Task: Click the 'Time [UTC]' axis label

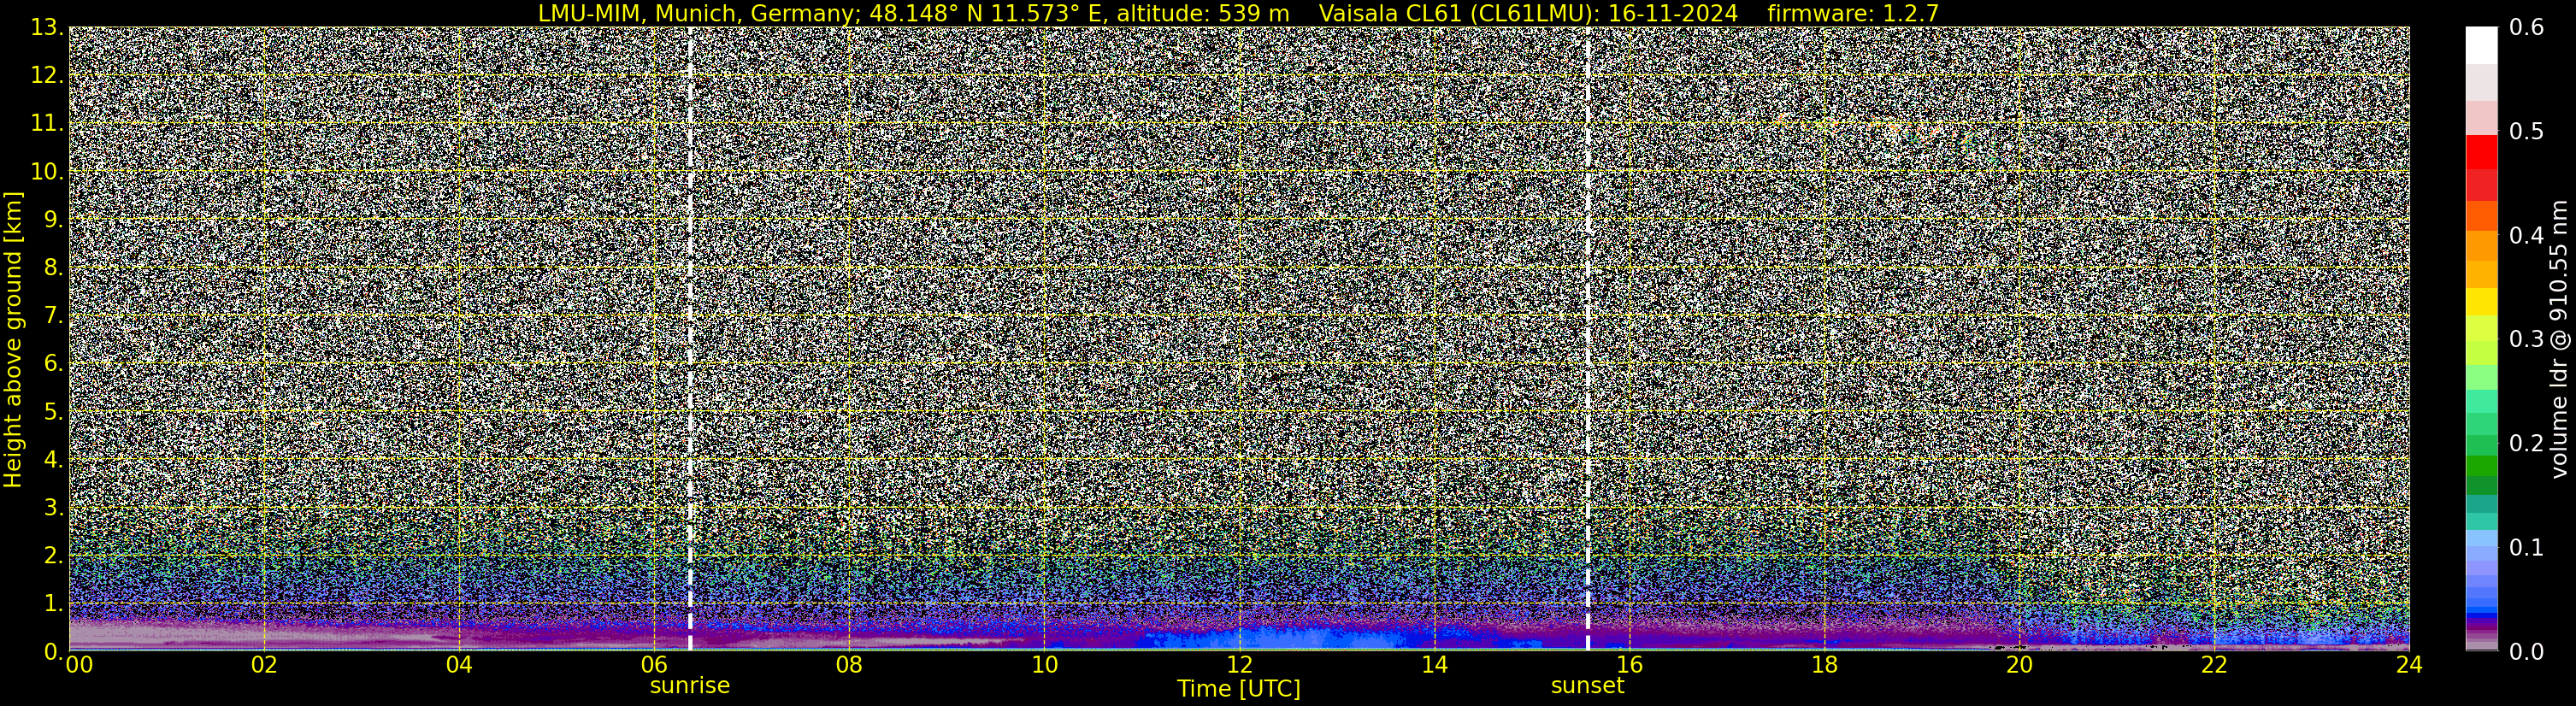Action: click(1239, 689)
